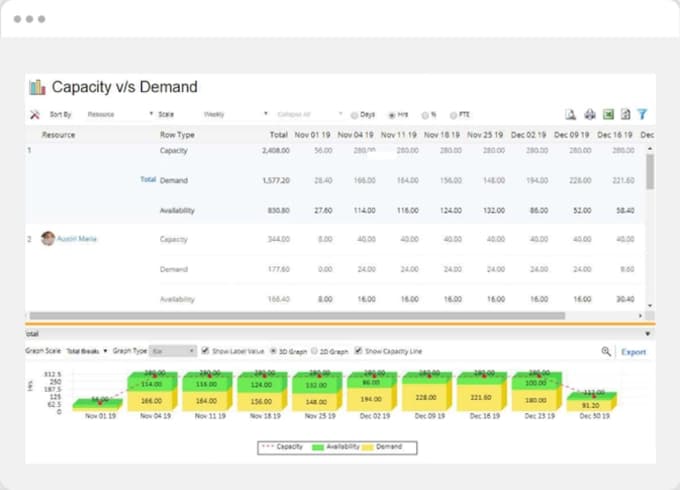Select the 3D Graph radio button
This screenshot has width=680, height=490.
273,351
